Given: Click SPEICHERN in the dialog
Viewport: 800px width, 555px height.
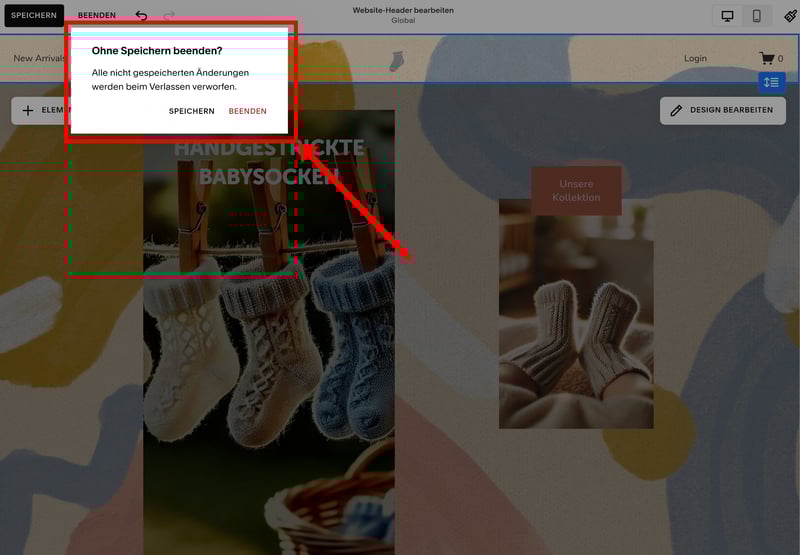Looking at the screenshot, I should coord(191,111).
